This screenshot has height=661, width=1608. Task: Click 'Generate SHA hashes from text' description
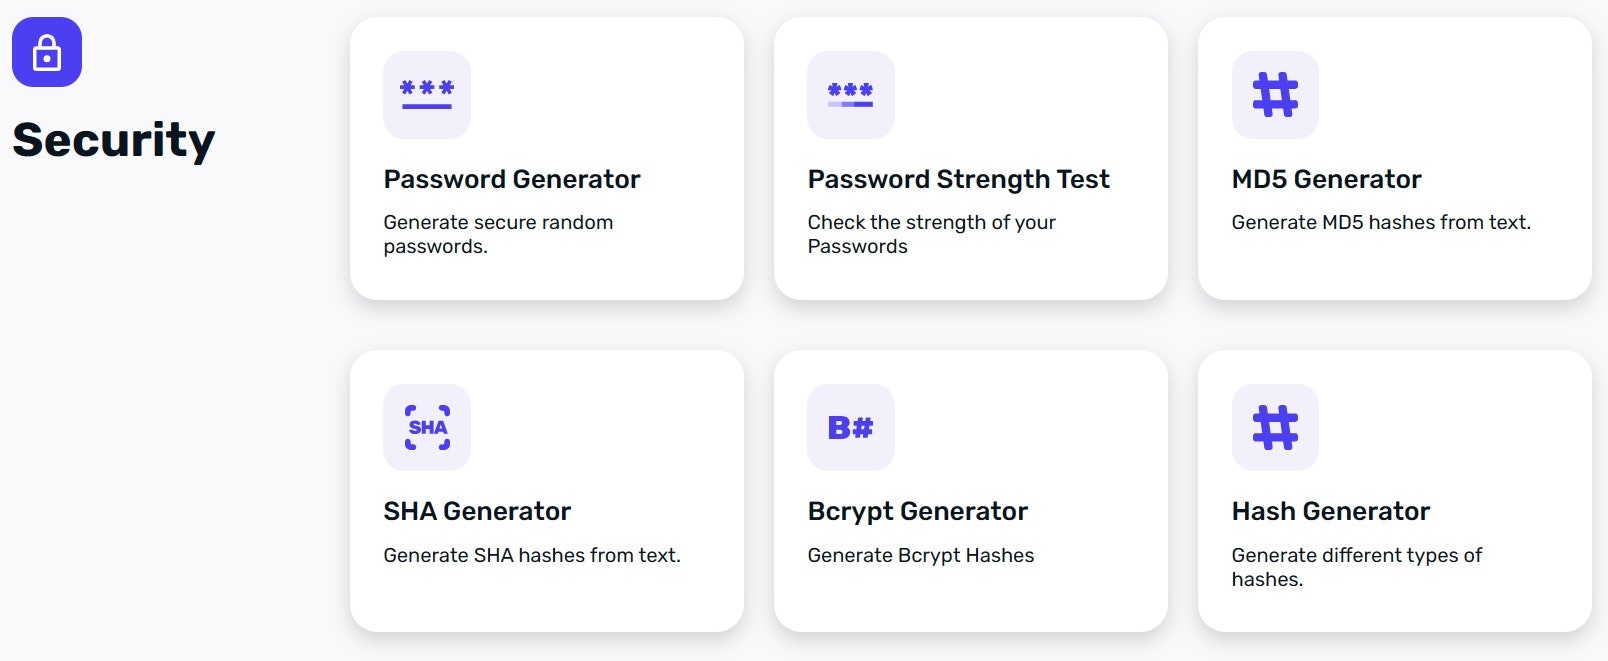pos(532,555)
